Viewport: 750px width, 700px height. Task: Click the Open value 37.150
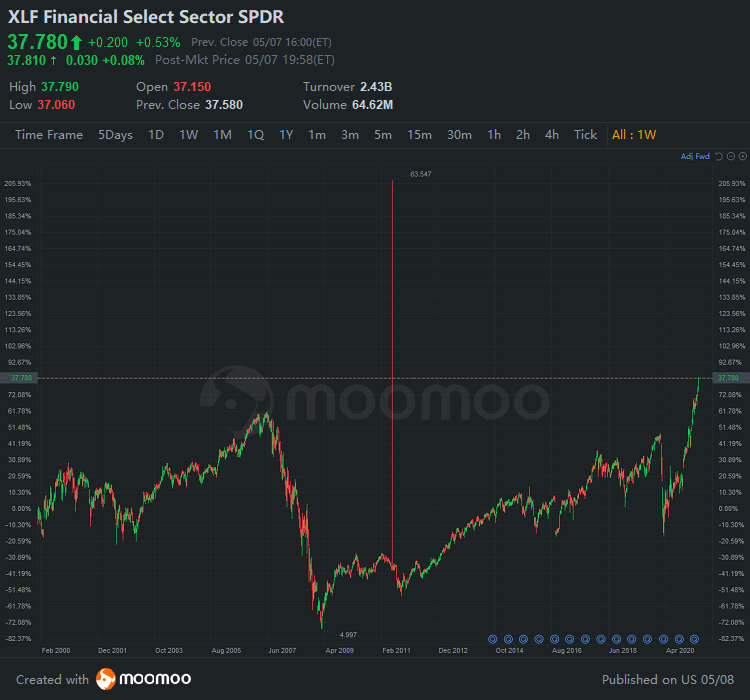[x=192, y=87]
